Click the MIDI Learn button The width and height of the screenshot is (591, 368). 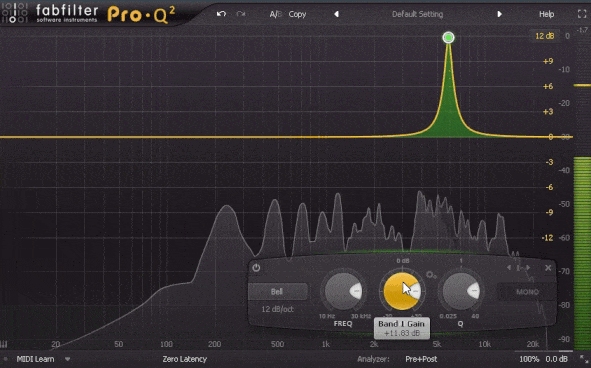coord(35,359)
